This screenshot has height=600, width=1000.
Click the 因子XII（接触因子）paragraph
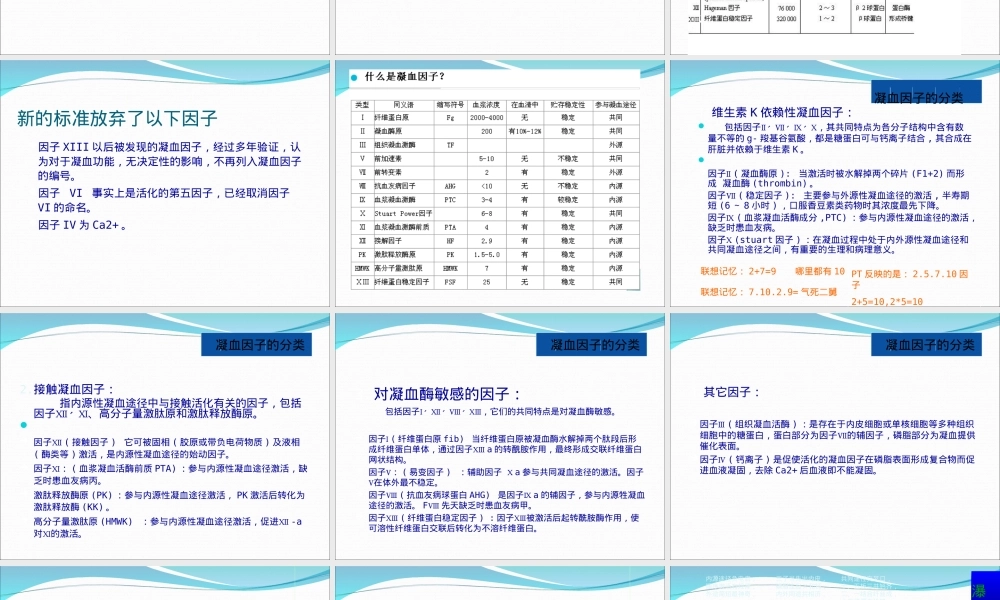[x=166, y=448]
